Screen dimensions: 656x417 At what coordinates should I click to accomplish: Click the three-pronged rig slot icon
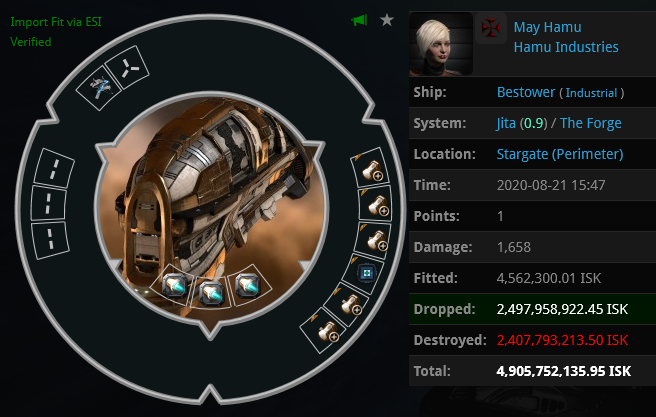tap(127, 67)
